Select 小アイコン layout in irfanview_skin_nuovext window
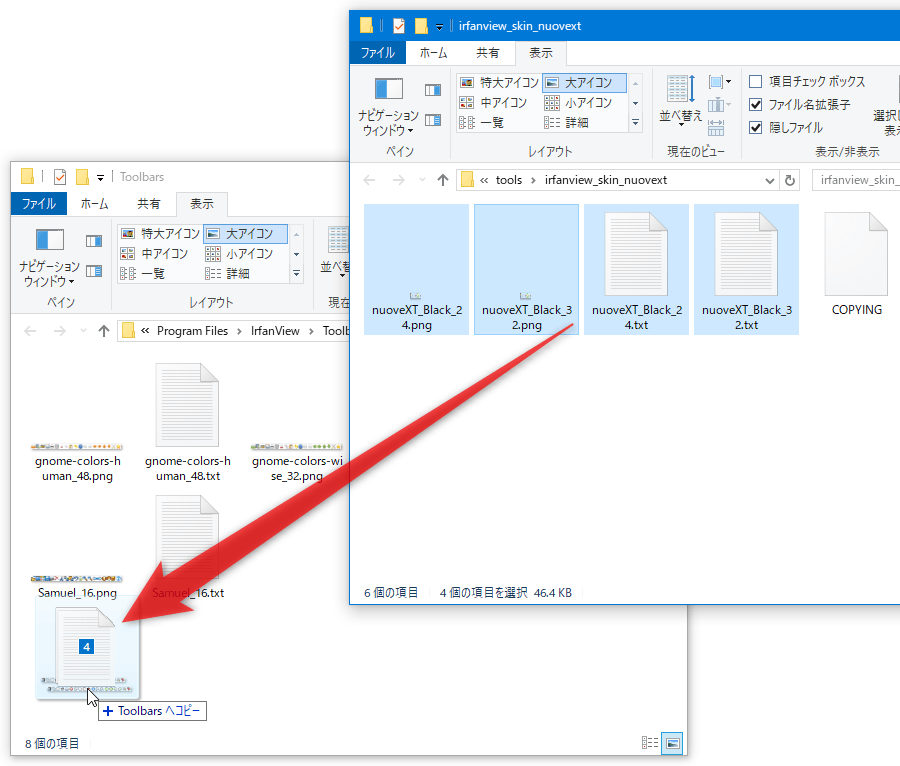This screenshot has width=900, height=766. pos(579,103)
